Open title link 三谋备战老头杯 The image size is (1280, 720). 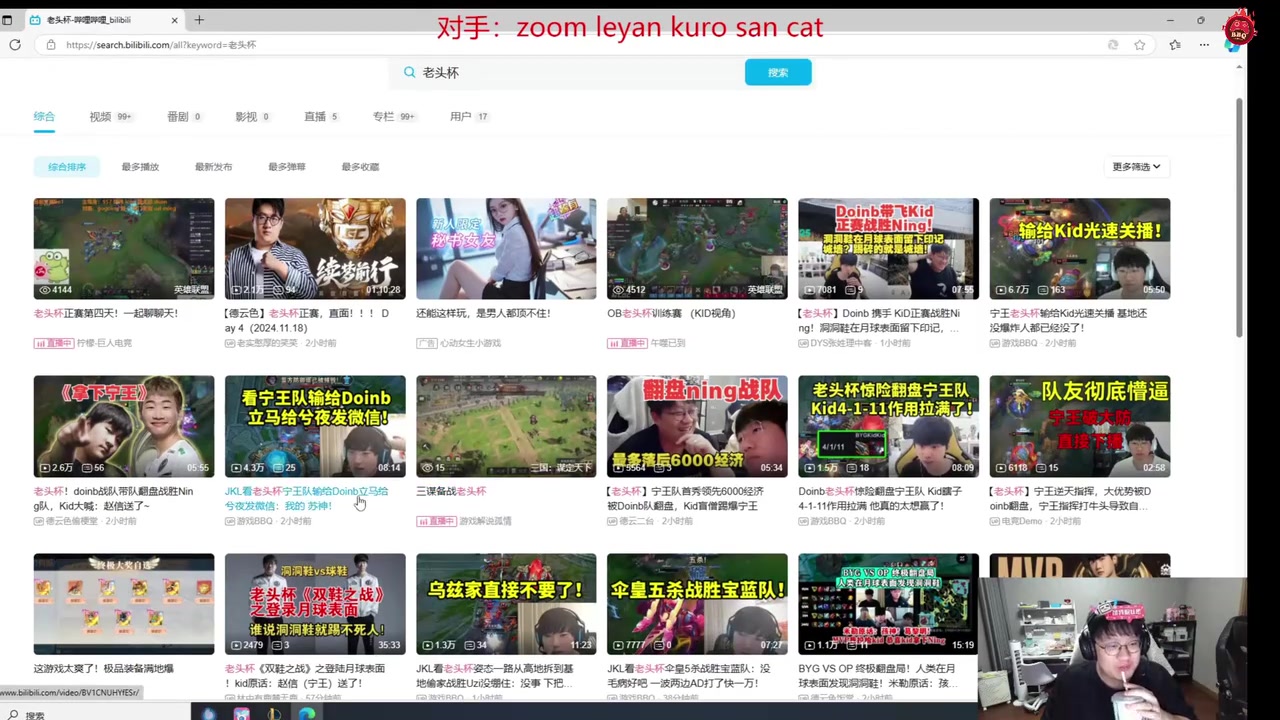tap(451, 491)
